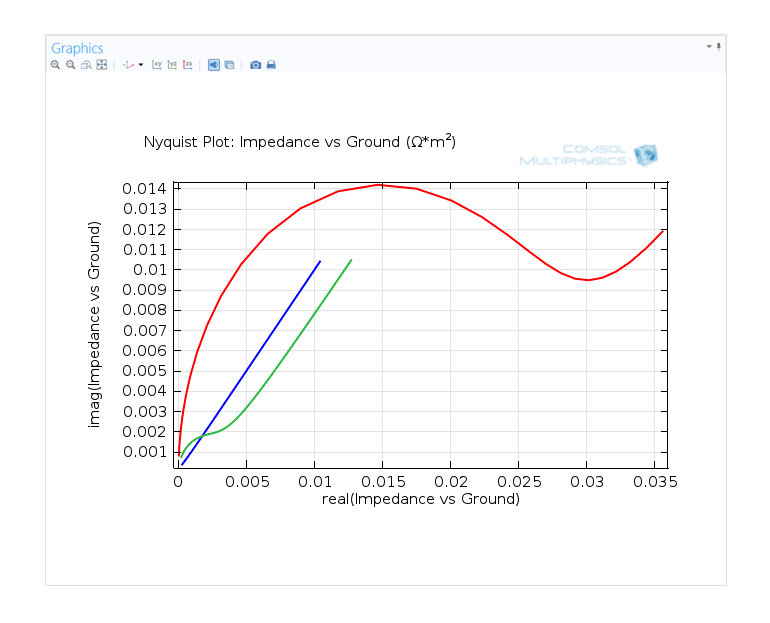Toggle the transparency button in toolbar
The height and width of the screenshot is (623, 770).
coord(229,65)
